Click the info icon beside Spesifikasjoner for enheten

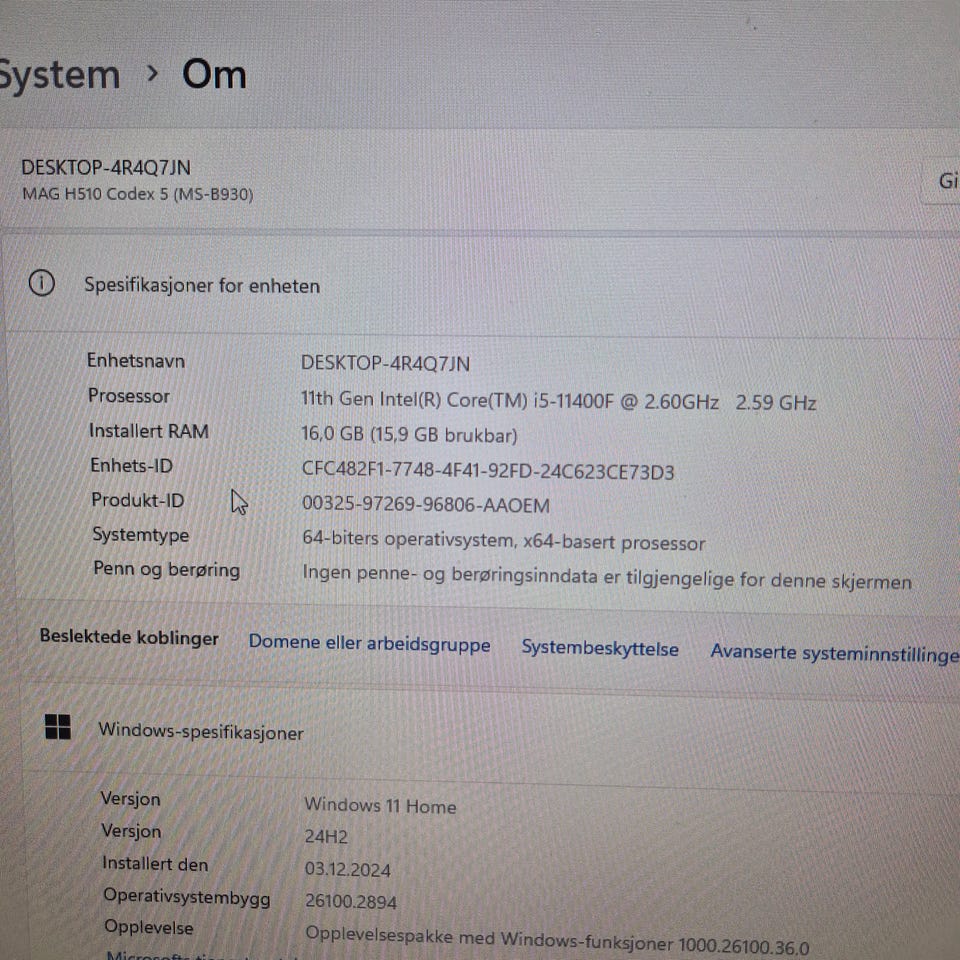pos(42,283)
